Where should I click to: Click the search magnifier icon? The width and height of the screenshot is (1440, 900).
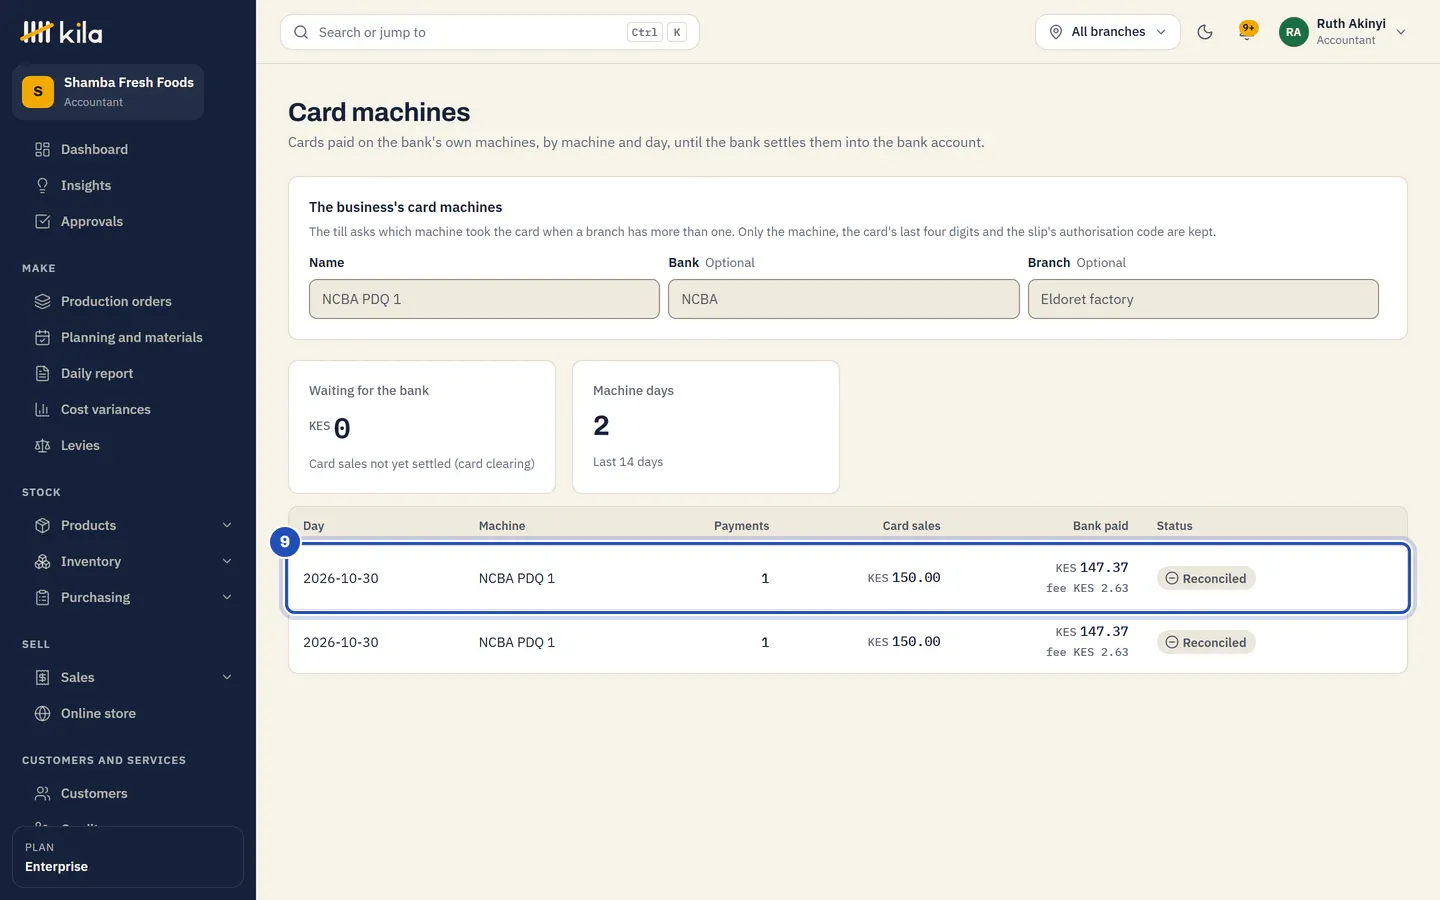pyautogui.click(x=301, y=32)
